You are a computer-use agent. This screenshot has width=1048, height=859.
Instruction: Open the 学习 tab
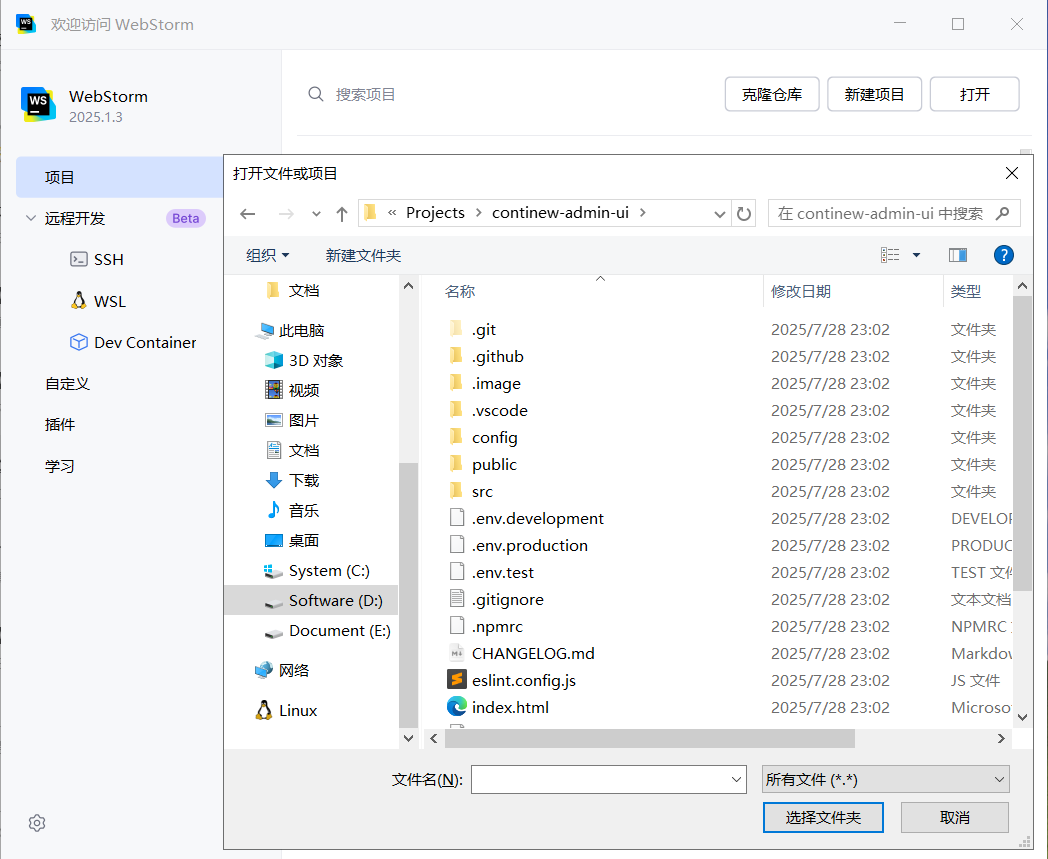tap(59, 466)
